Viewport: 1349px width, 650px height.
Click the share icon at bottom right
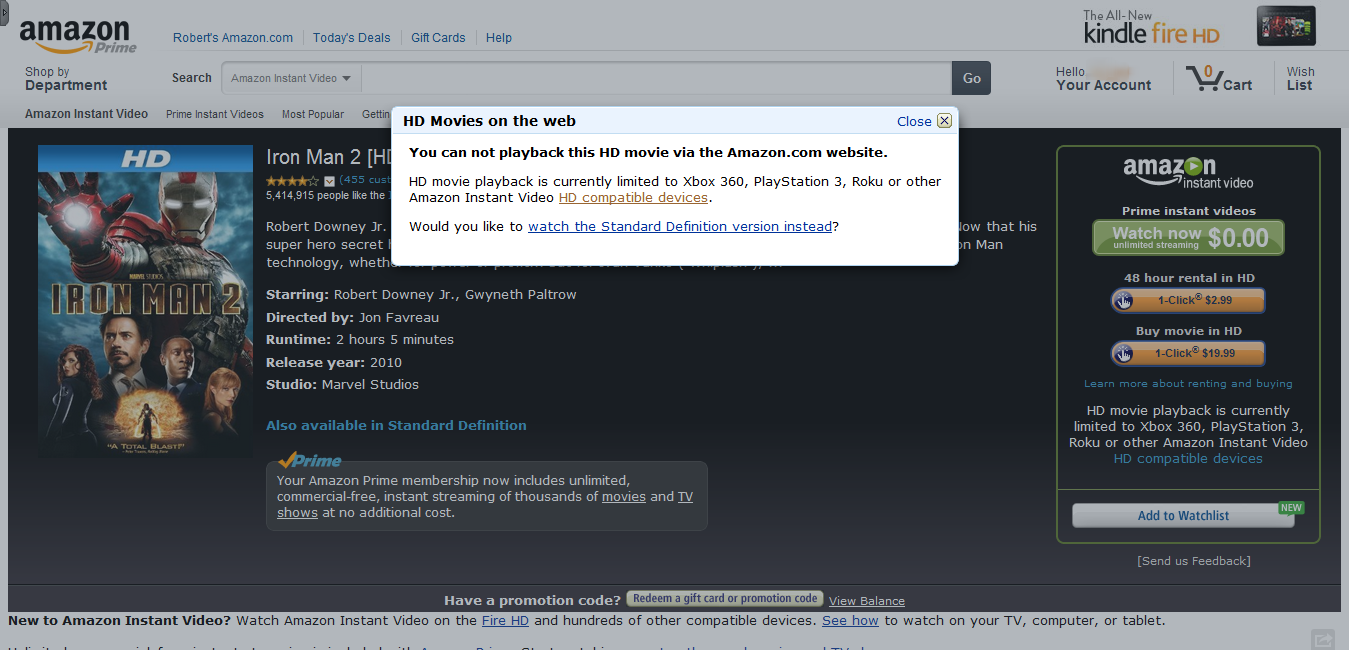1323,640
